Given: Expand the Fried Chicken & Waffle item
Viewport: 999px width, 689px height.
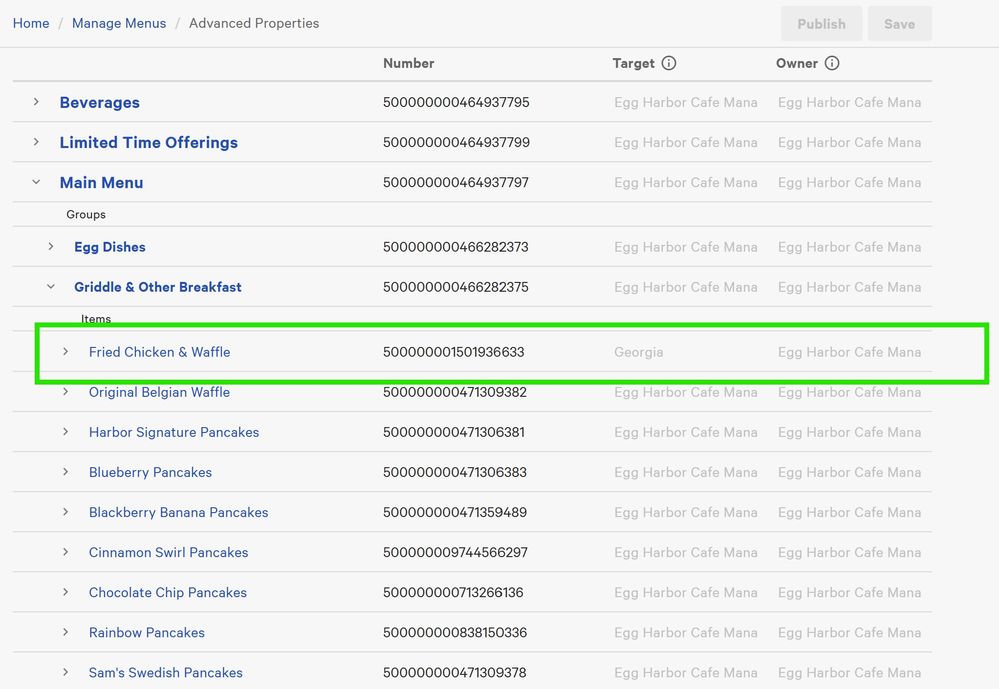Looking at the screenshot, I should click(x=66, y=352).
